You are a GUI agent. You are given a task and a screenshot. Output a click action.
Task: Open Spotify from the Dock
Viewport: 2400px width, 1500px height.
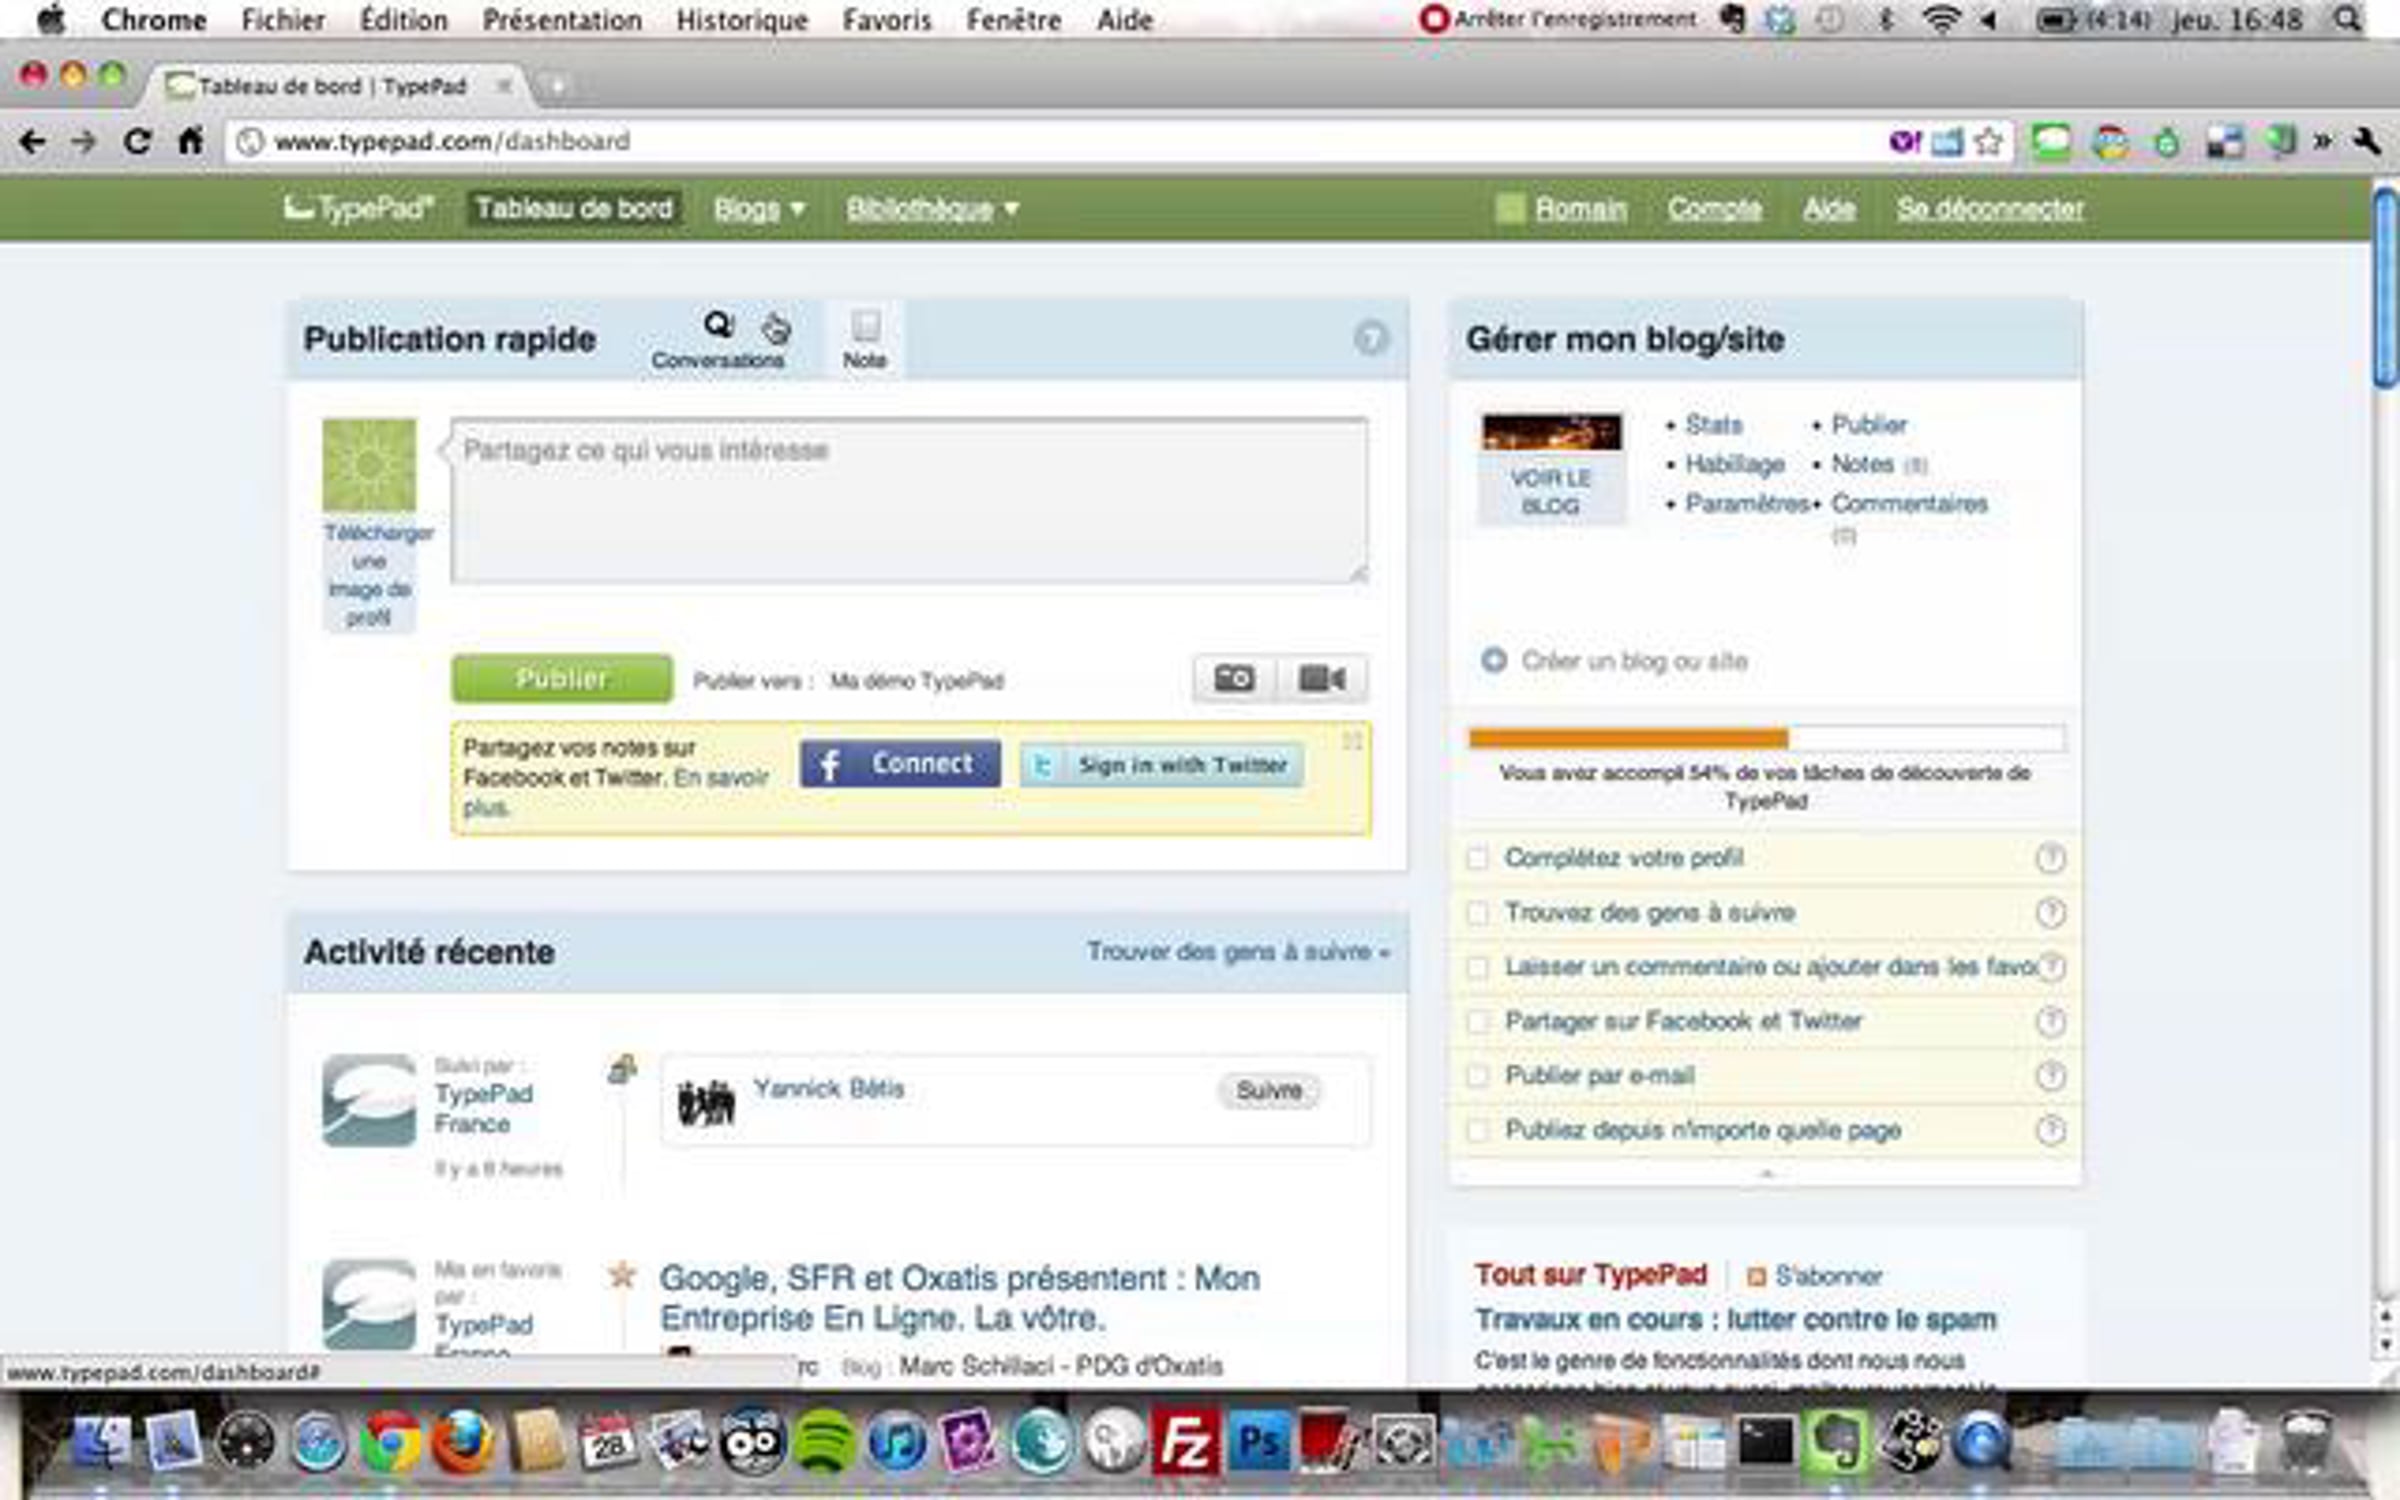pos(823,1442)
